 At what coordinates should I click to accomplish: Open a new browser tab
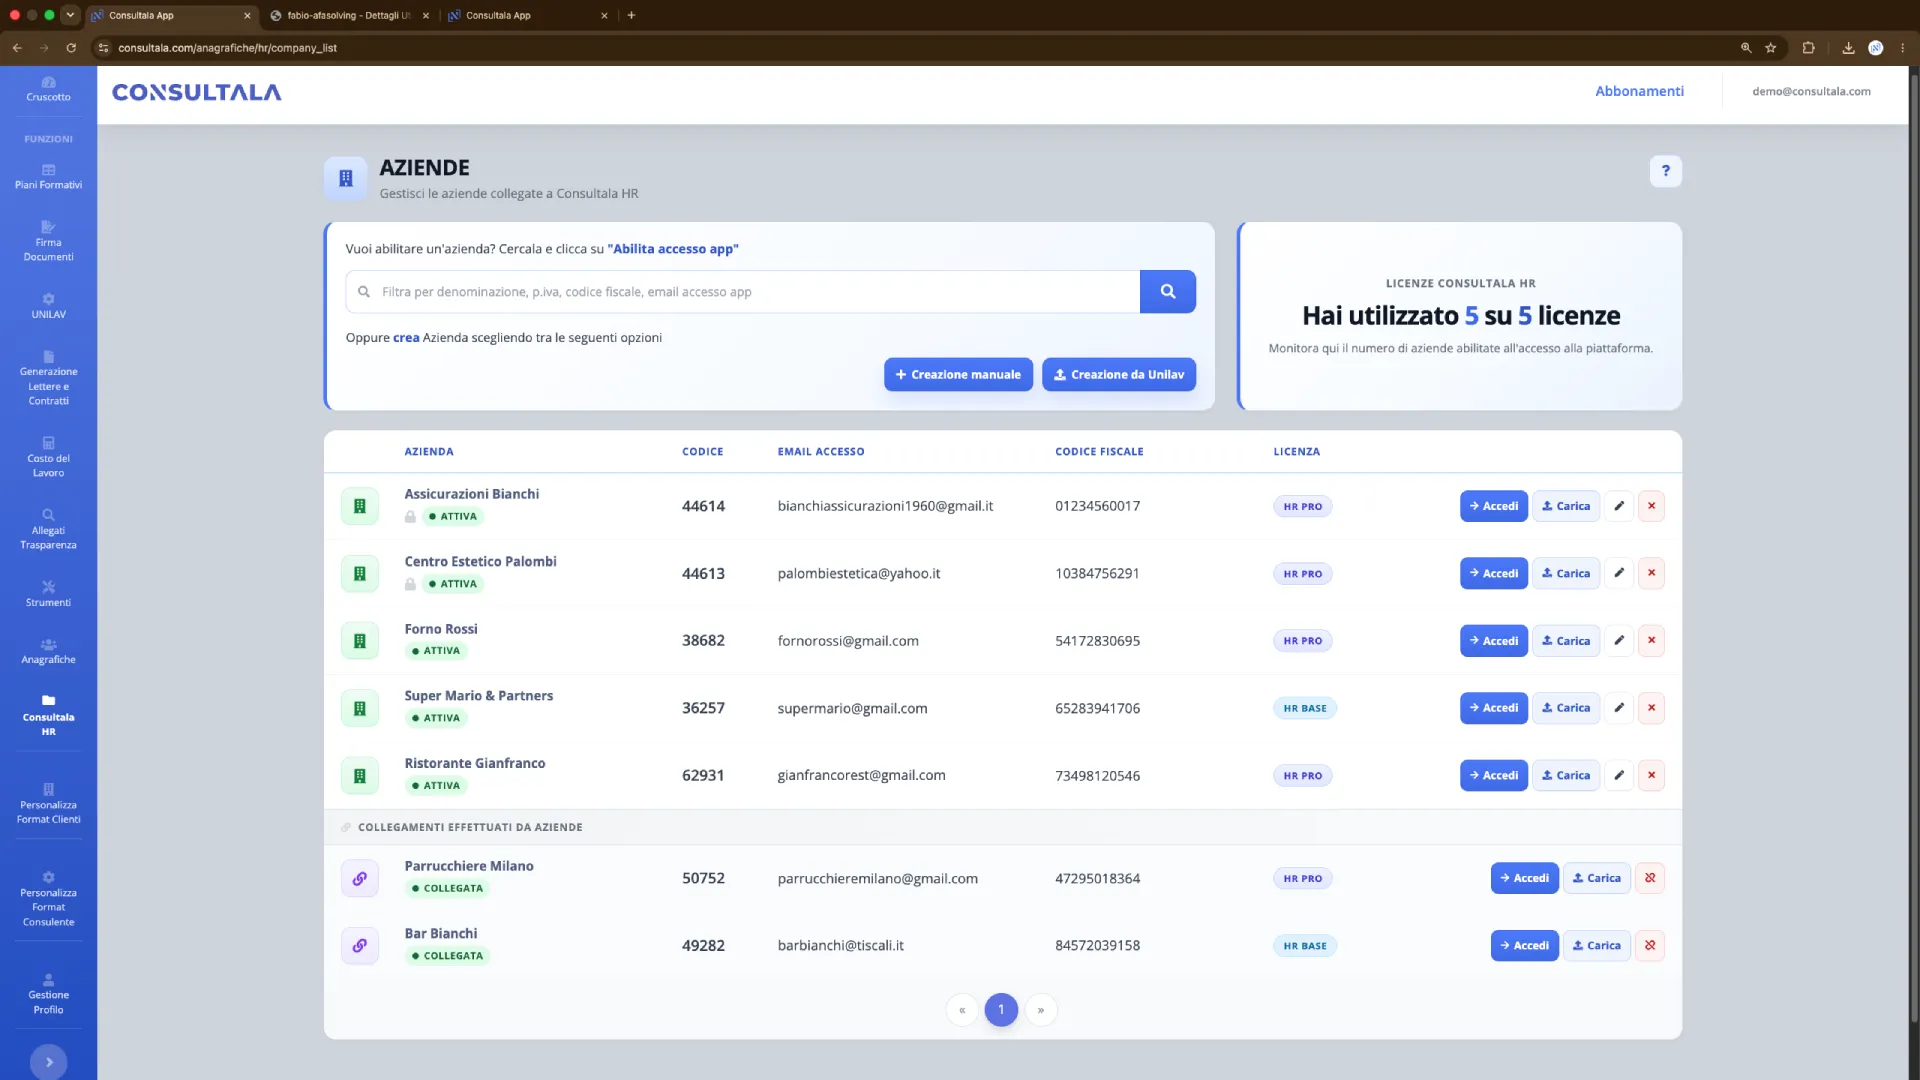coord(631,15)
